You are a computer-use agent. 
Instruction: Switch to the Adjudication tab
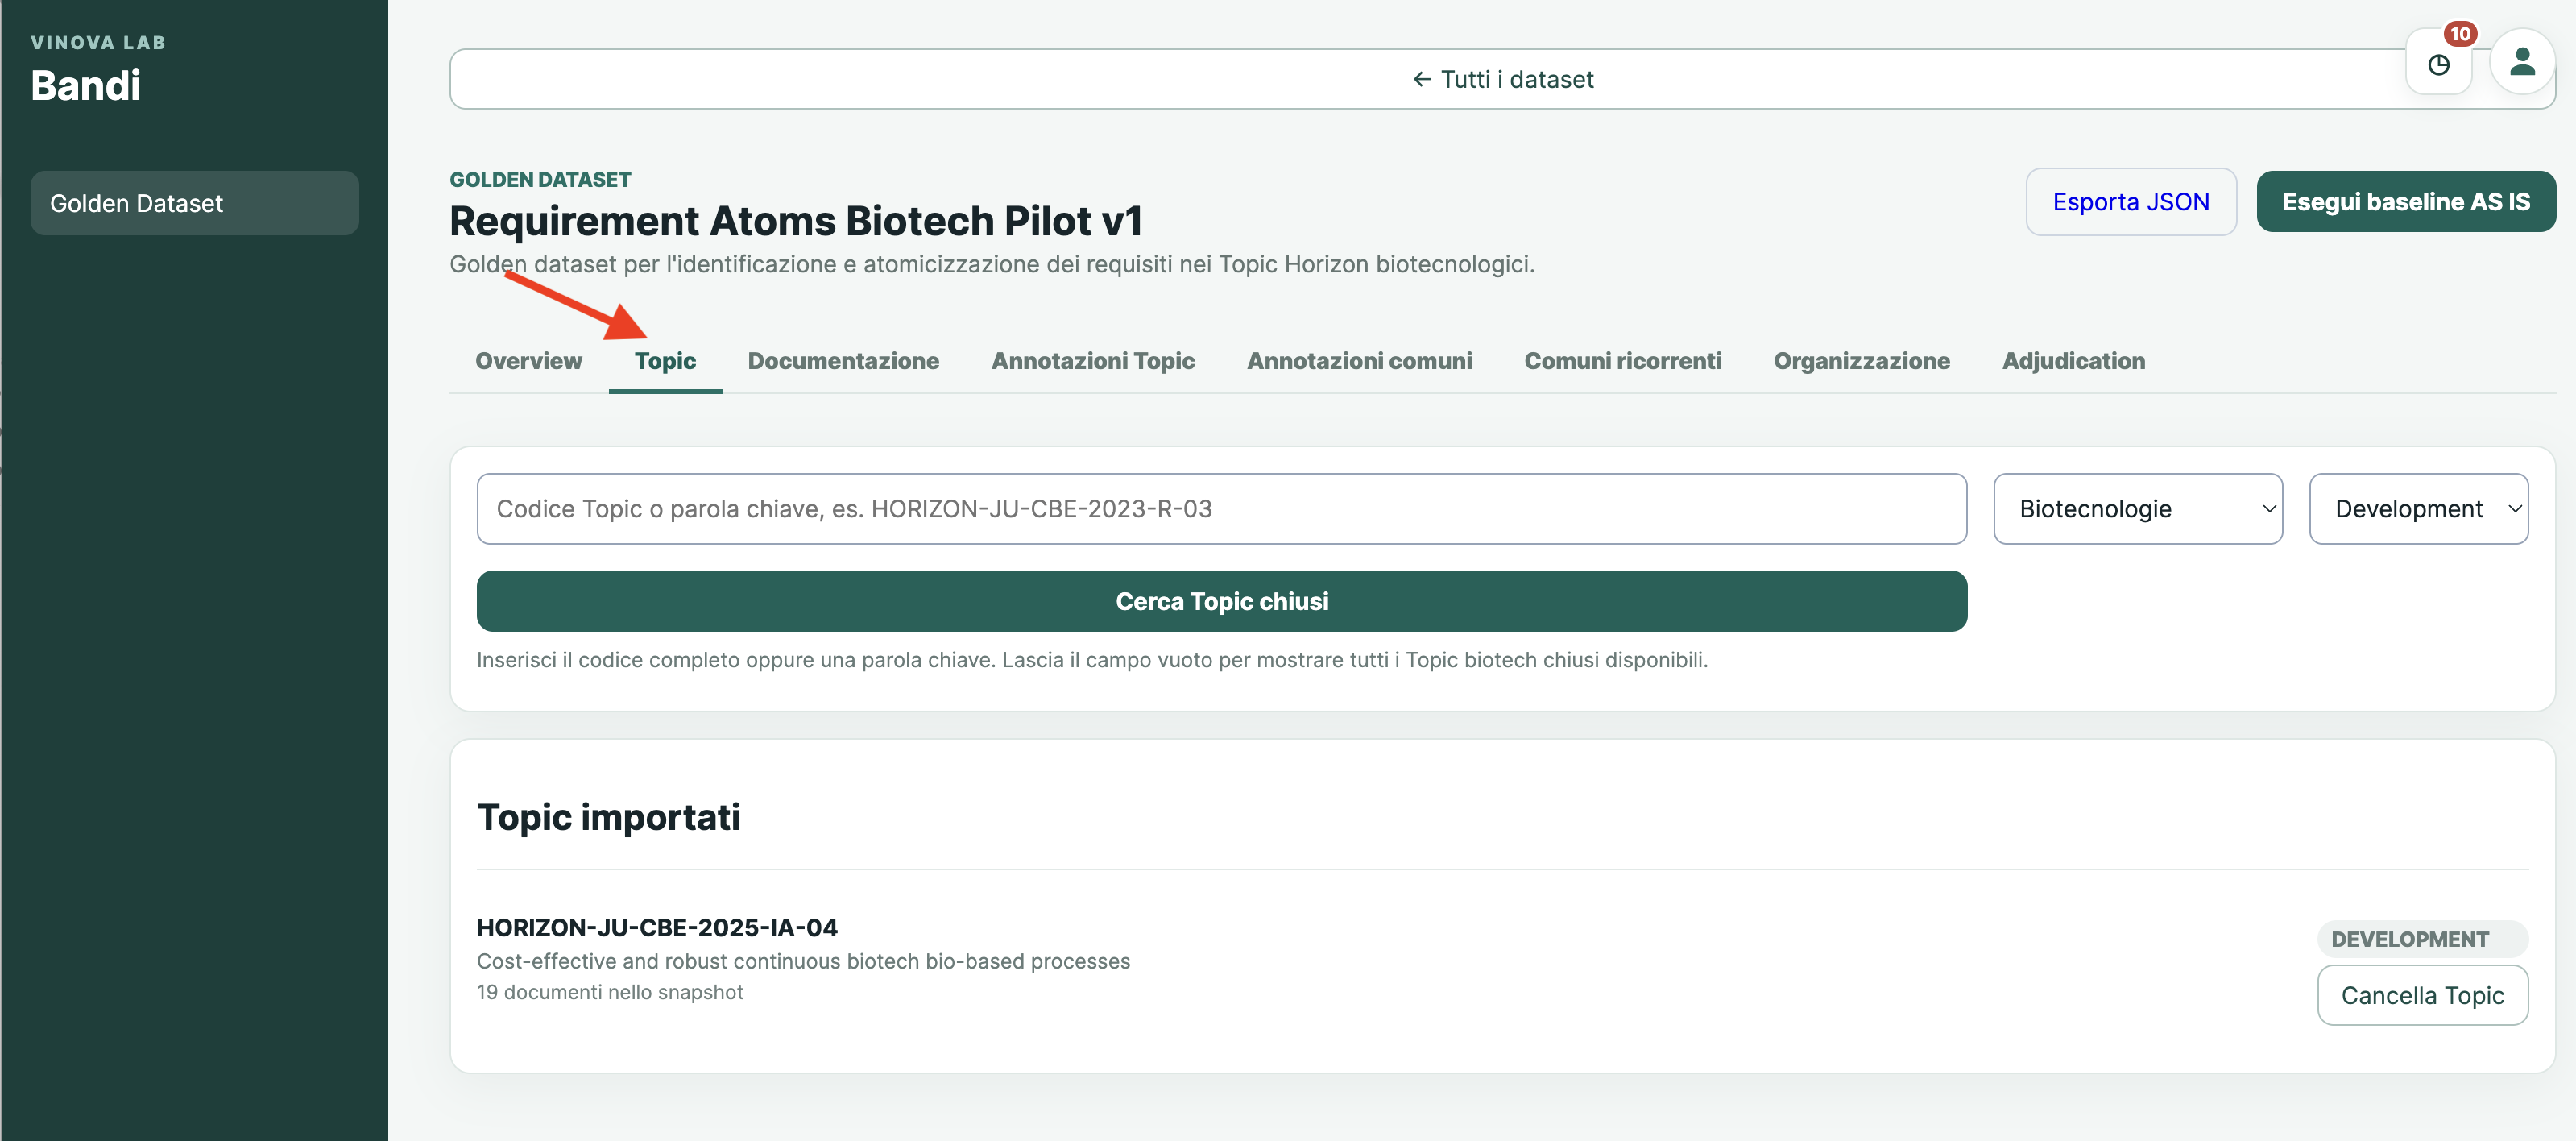coord(2073,361)
